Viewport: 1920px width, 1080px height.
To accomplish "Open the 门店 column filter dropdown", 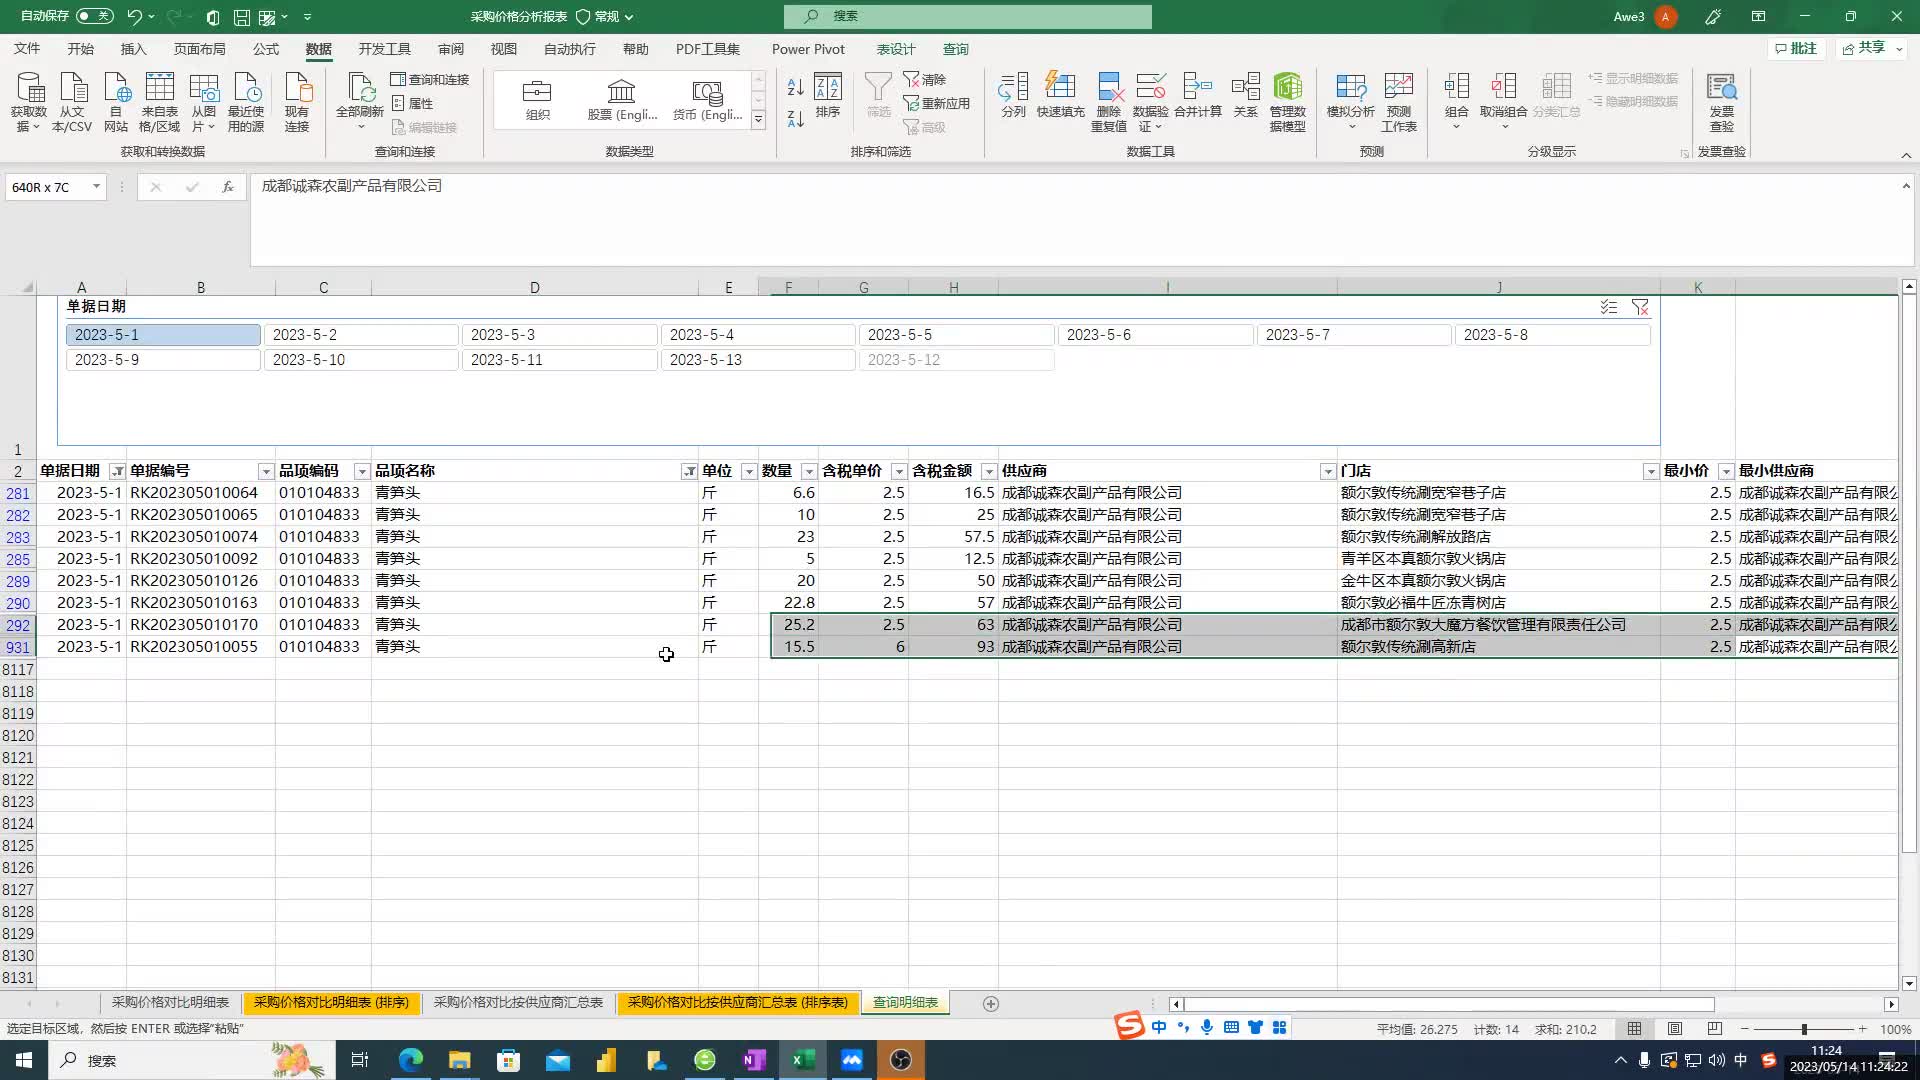I will (1651, 472).
